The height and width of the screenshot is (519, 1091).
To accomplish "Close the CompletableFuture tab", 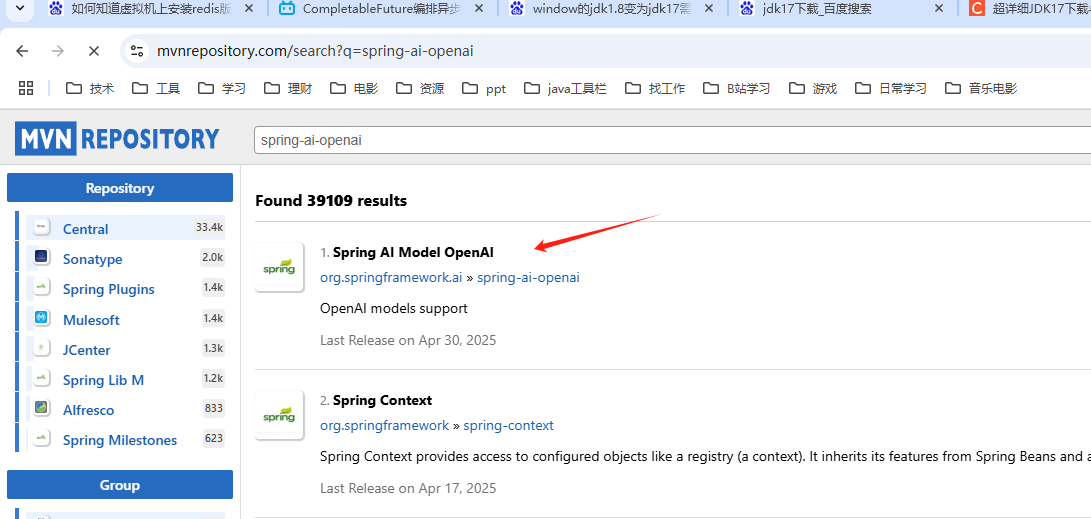I will point(479,9).
